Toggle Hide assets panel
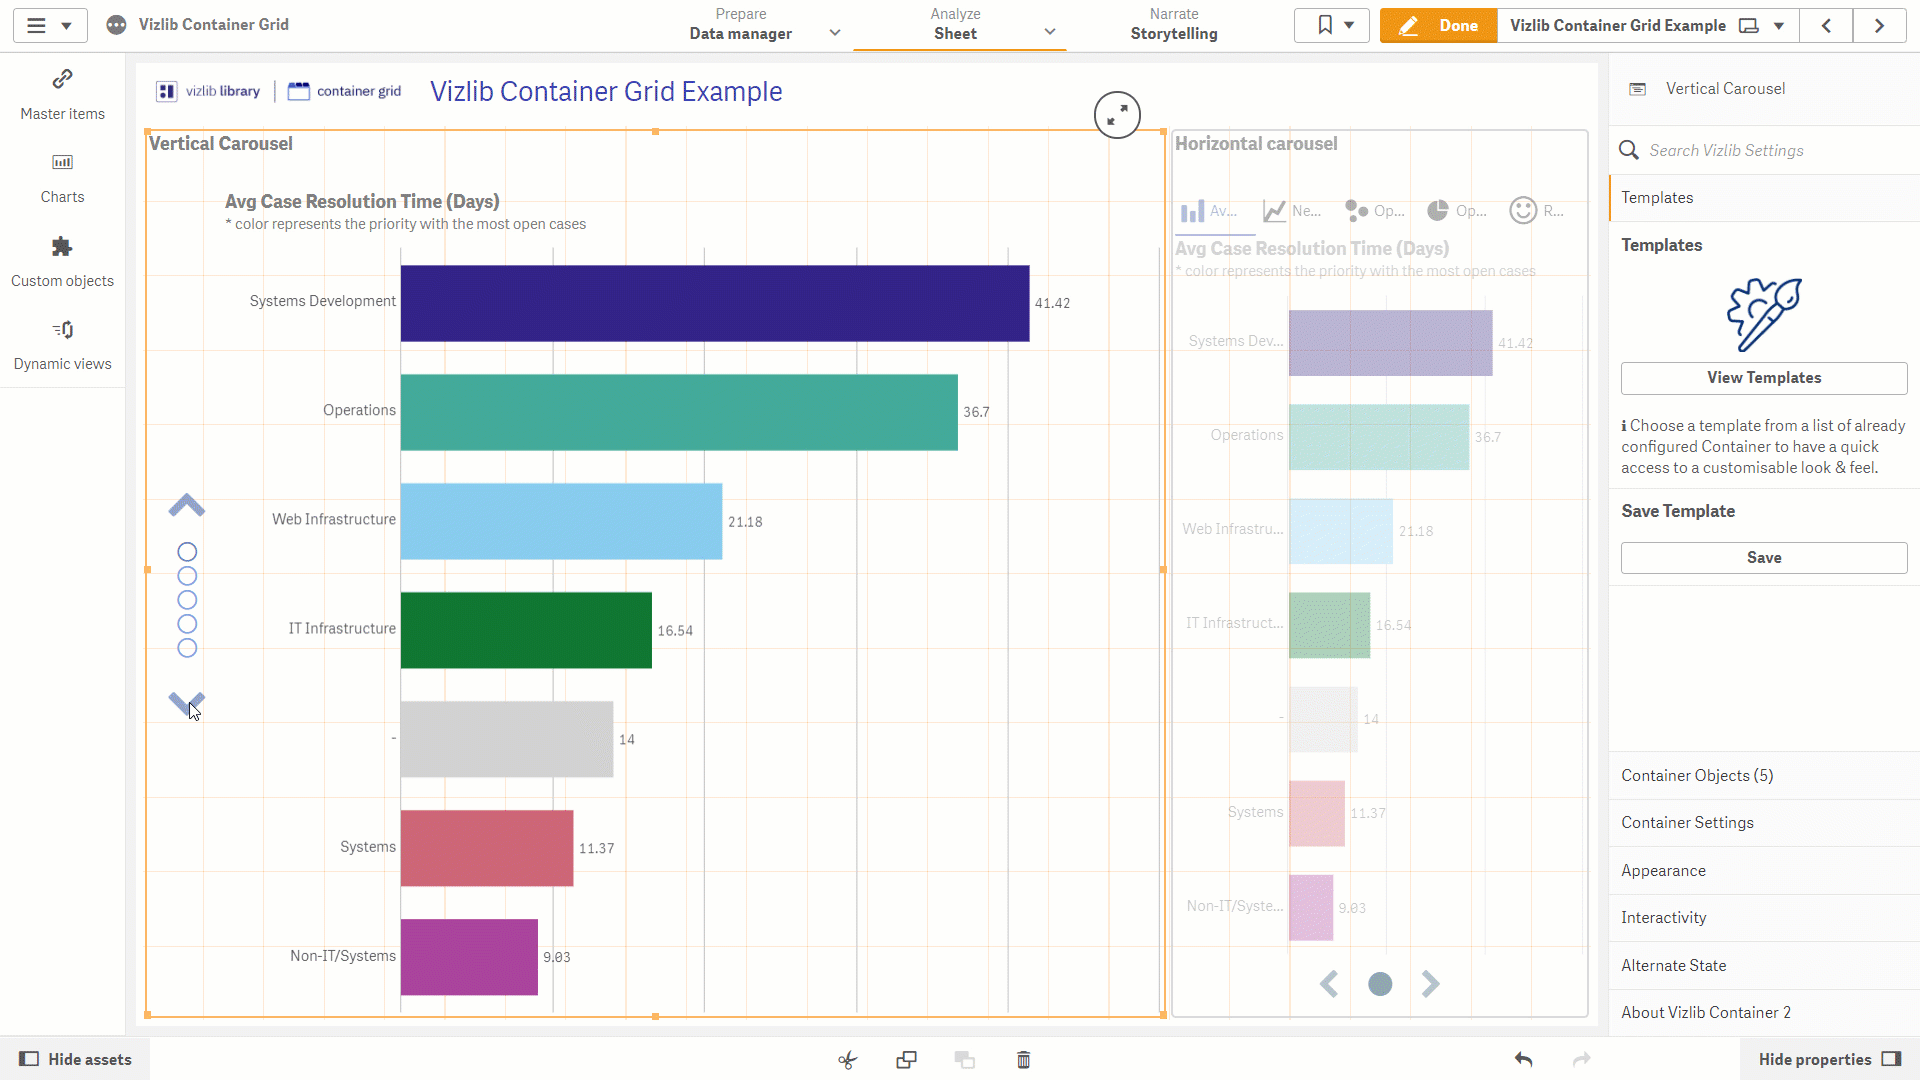 76,1060
